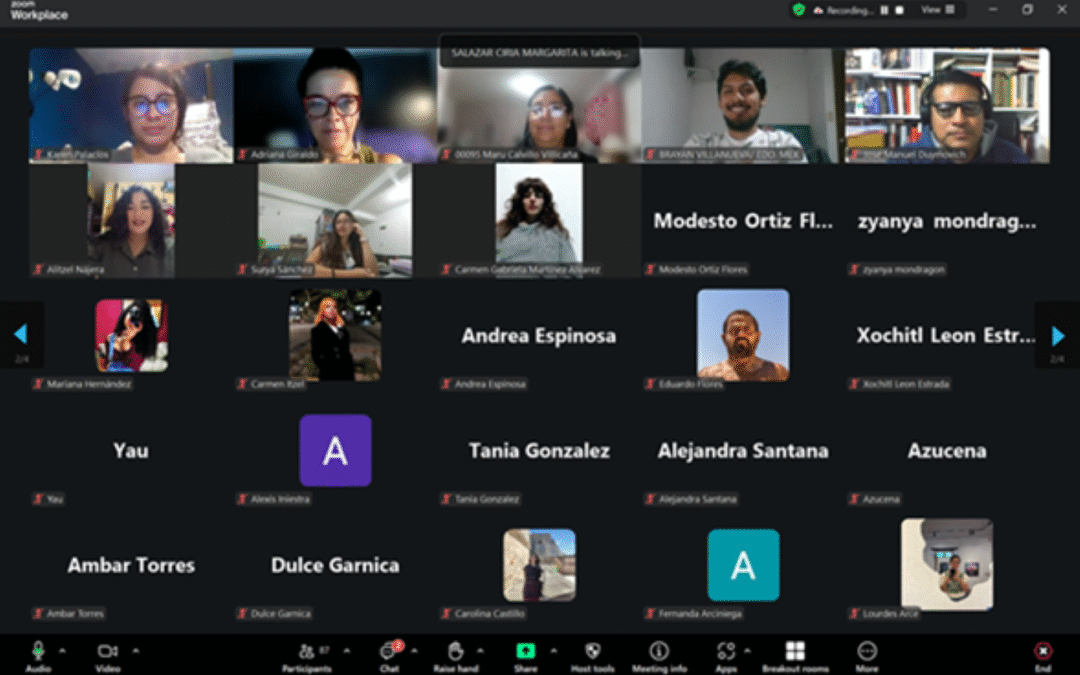The height and width of the screenshot is (675, 1080).
Task: Open the Apps panel
Action: click(726, 652)
